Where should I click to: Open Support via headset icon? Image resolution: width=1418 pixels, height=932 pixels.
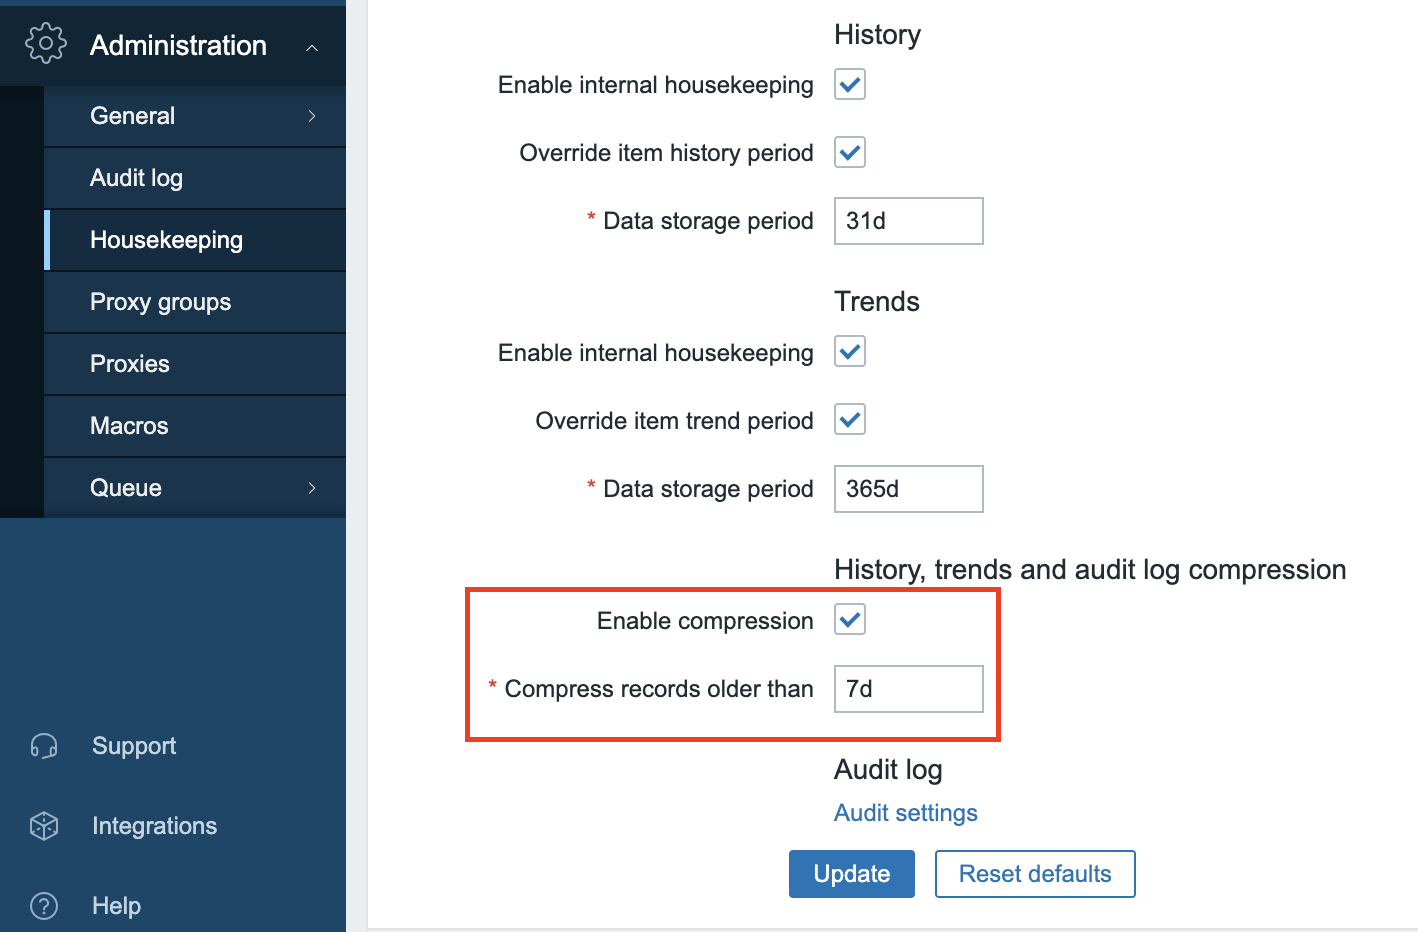click(x=44, y=745)
